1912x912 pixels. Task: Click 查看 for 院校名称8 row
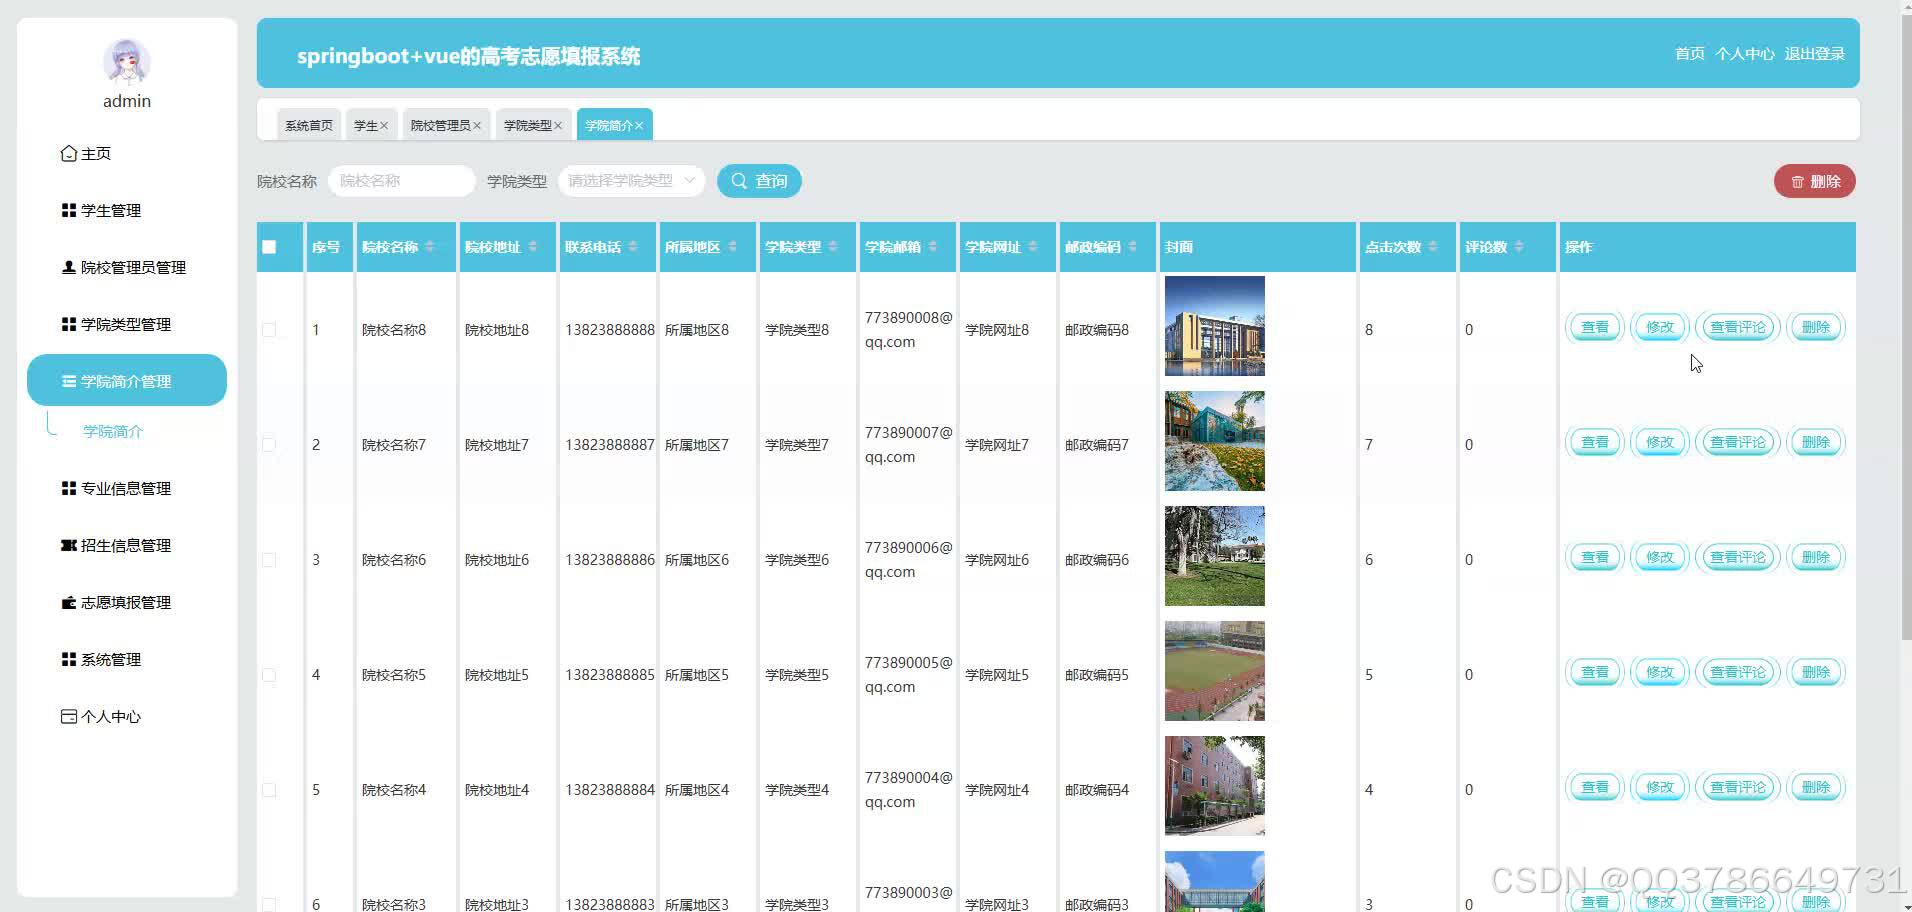coord(1595,328)
